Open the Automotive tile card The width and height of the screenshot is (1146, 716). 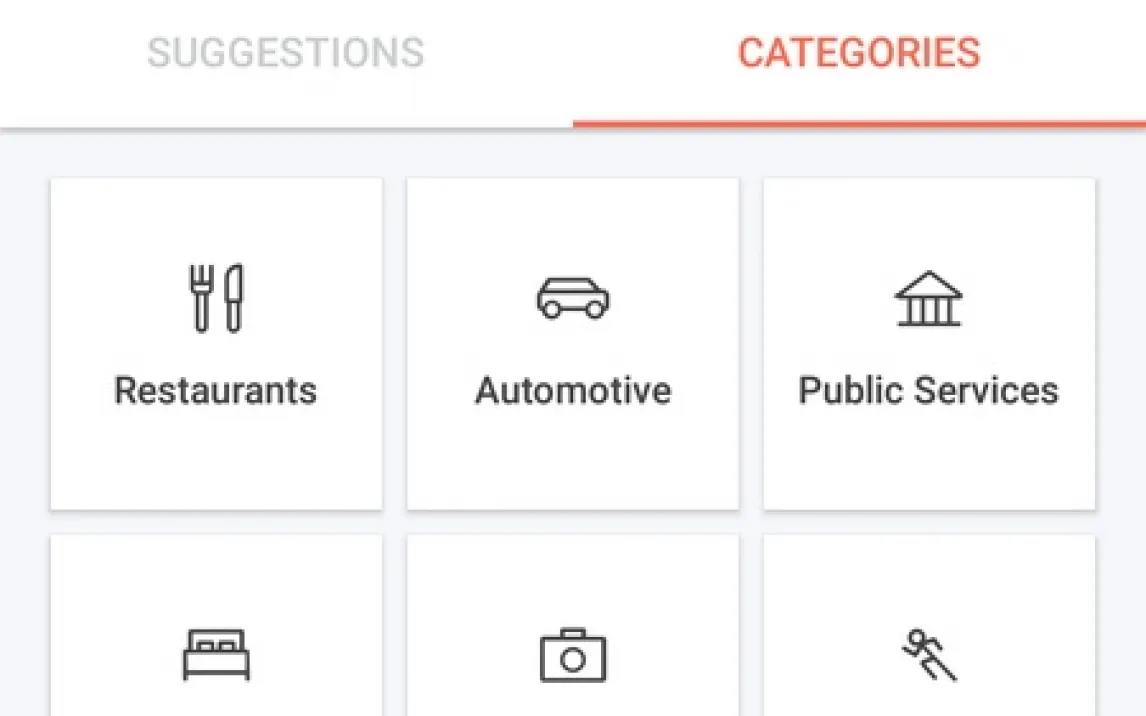click(x=573, y=450)
